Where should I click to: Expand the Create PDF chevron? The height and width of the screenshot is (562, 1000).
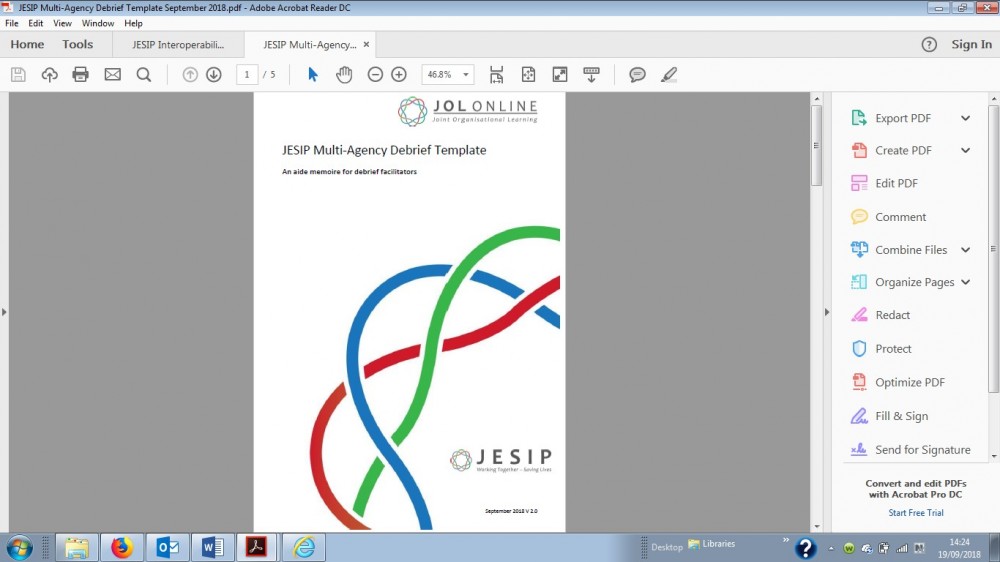click(966, 151)
